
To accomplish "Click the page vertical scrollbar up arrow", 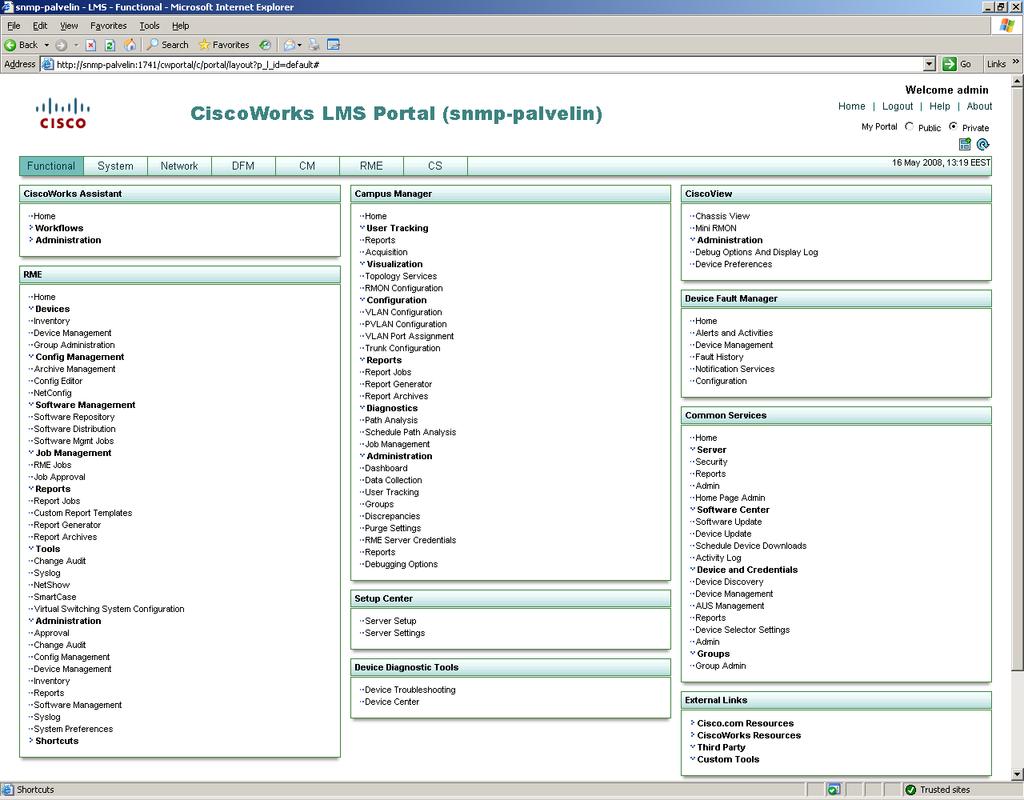I will [x=1017, y=82].
